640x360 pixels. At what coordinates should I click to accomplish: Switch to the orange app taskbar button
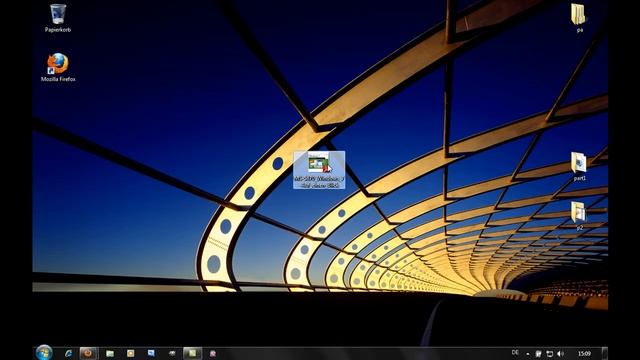click(89, 353)
